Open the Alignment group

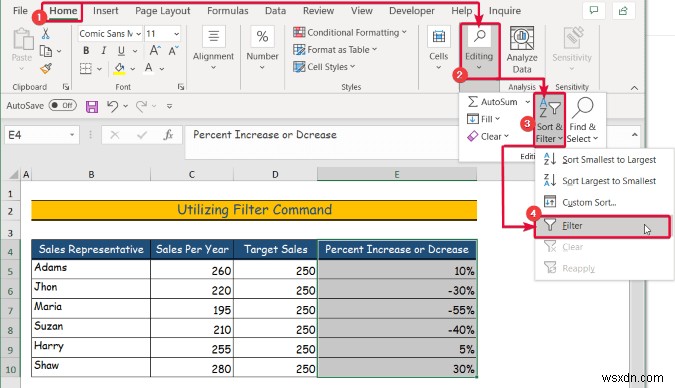(x=214, y=50)
